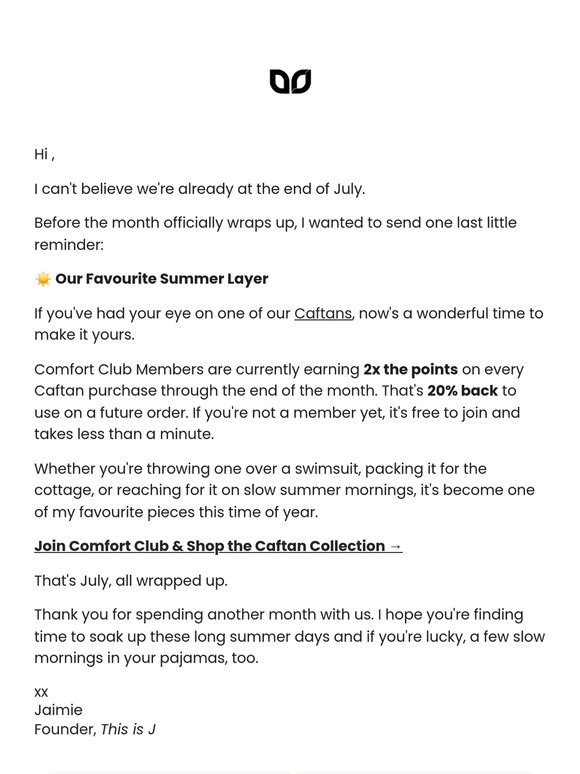Click the Hi greeting line

pos(44,155)
